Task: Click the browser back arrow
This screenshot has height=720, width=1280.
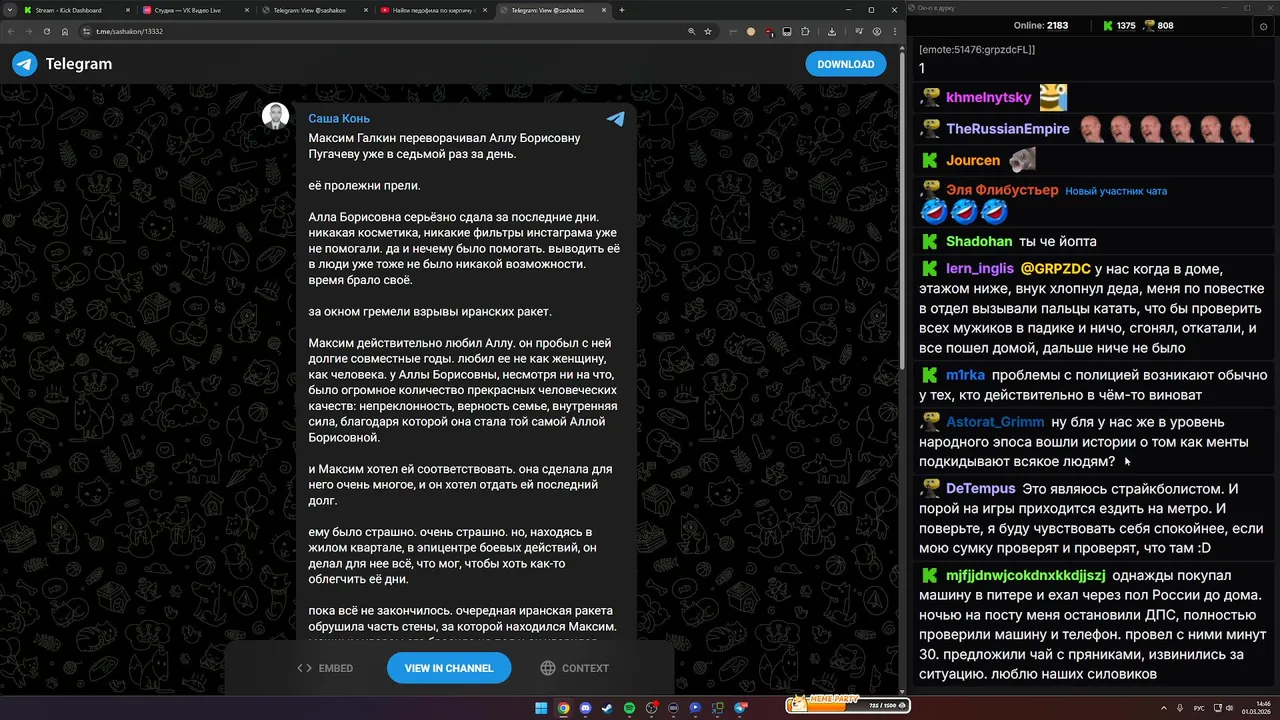Action: pyautogui.click(x=13, y=32)
